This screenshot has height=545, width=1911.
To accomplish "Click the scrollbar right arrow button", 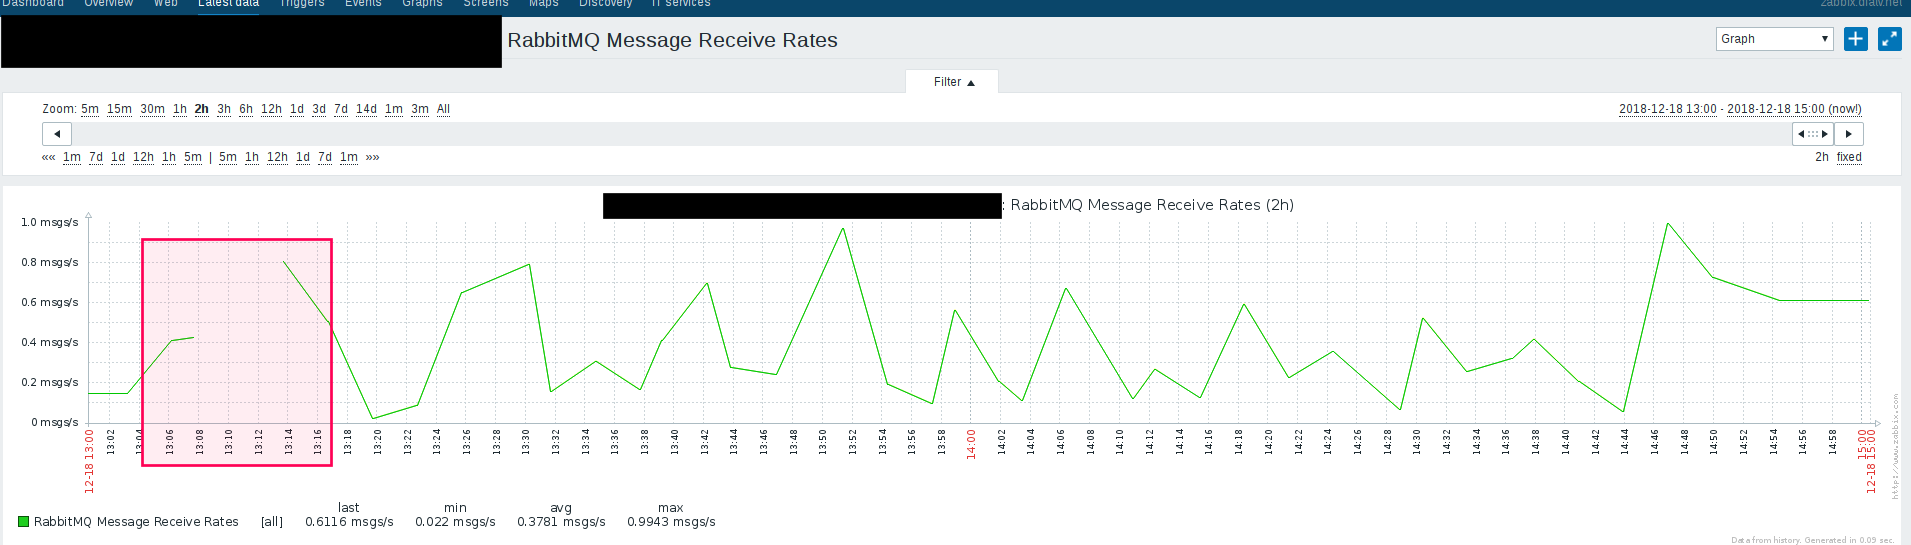I will pos(1848,134).
